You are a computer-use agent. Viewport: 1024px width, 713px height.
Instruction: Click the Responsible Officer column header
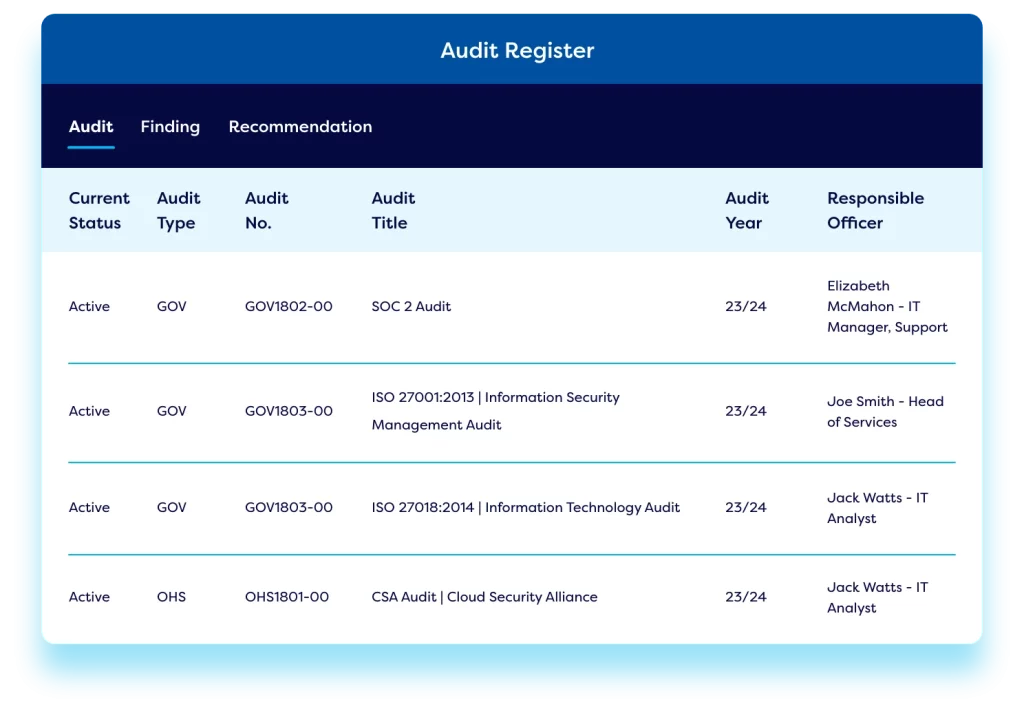click(x=875, y=210)
